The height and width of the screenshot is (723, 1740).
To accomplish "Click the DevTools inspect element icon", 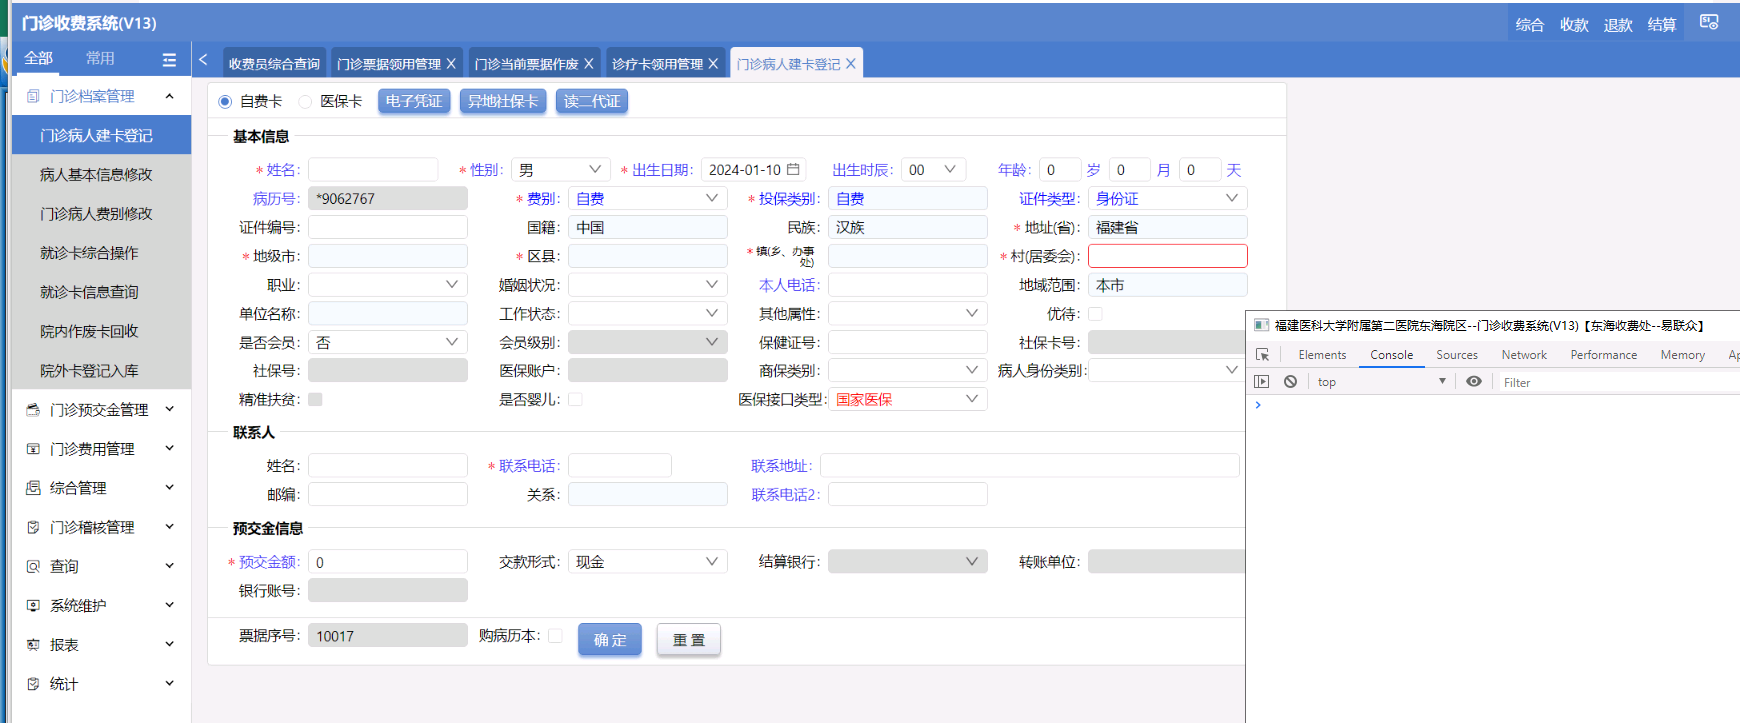I will [x=1262, y=355].
